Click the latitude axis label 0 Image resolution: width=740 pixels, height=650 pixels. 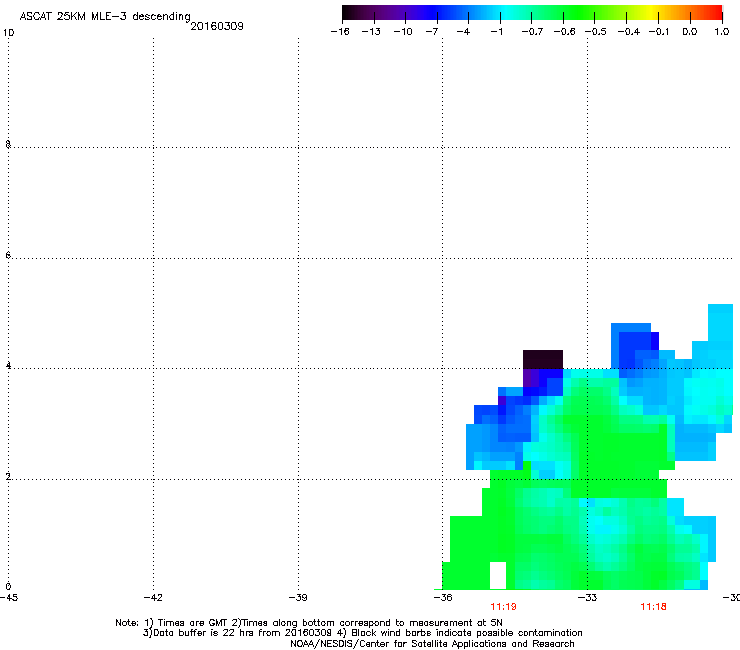8,587
